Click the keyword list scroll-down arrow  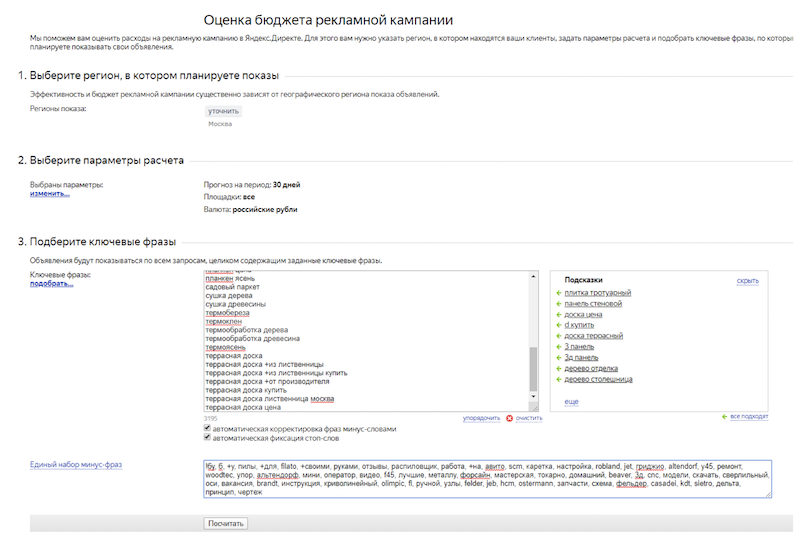[x=533, y=396]
